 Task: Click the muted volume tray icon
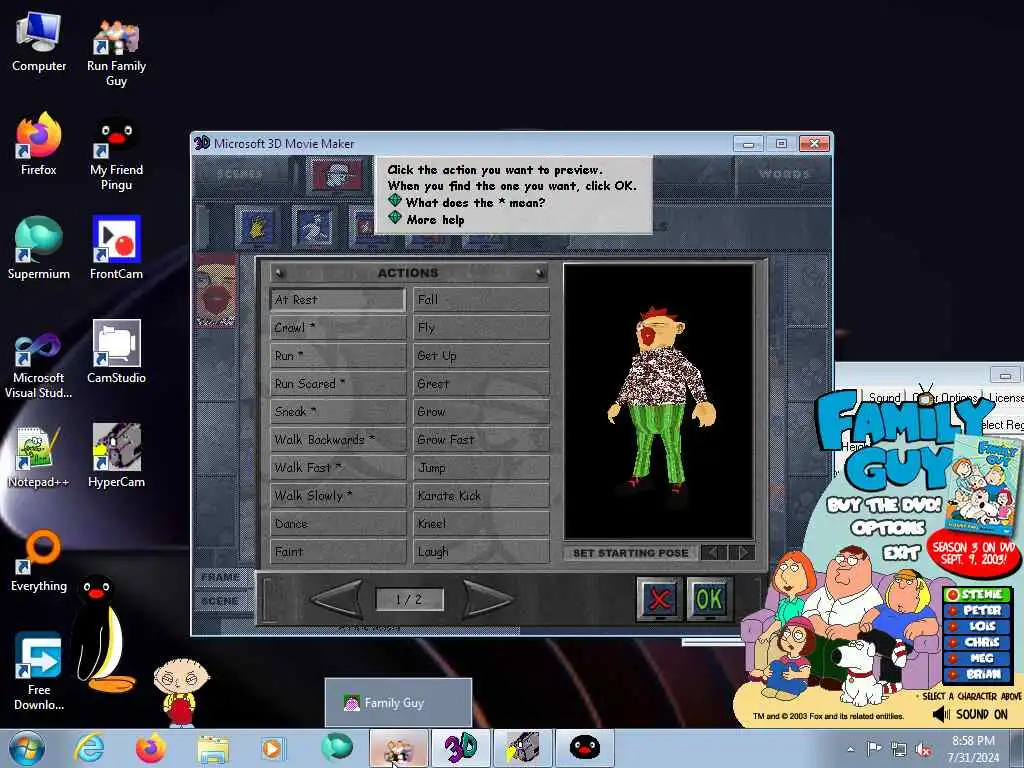coord(923,750)
